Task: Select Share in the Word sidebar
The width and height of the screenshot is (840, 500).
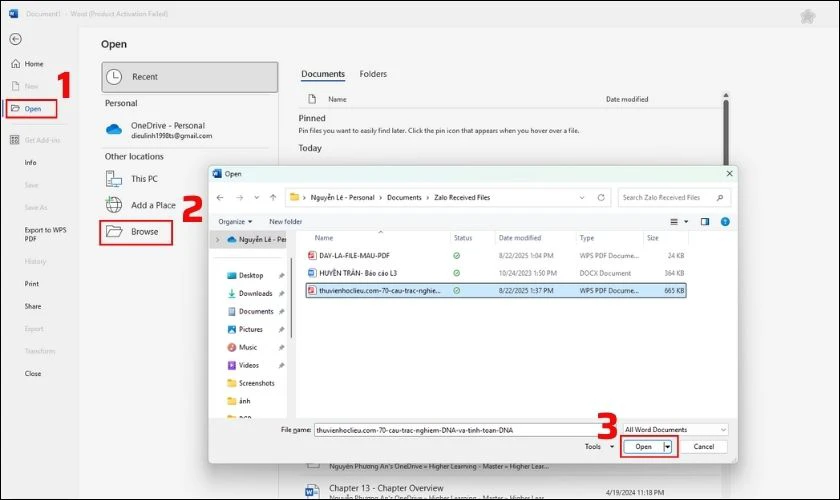Action: click(x=33, y=306)
